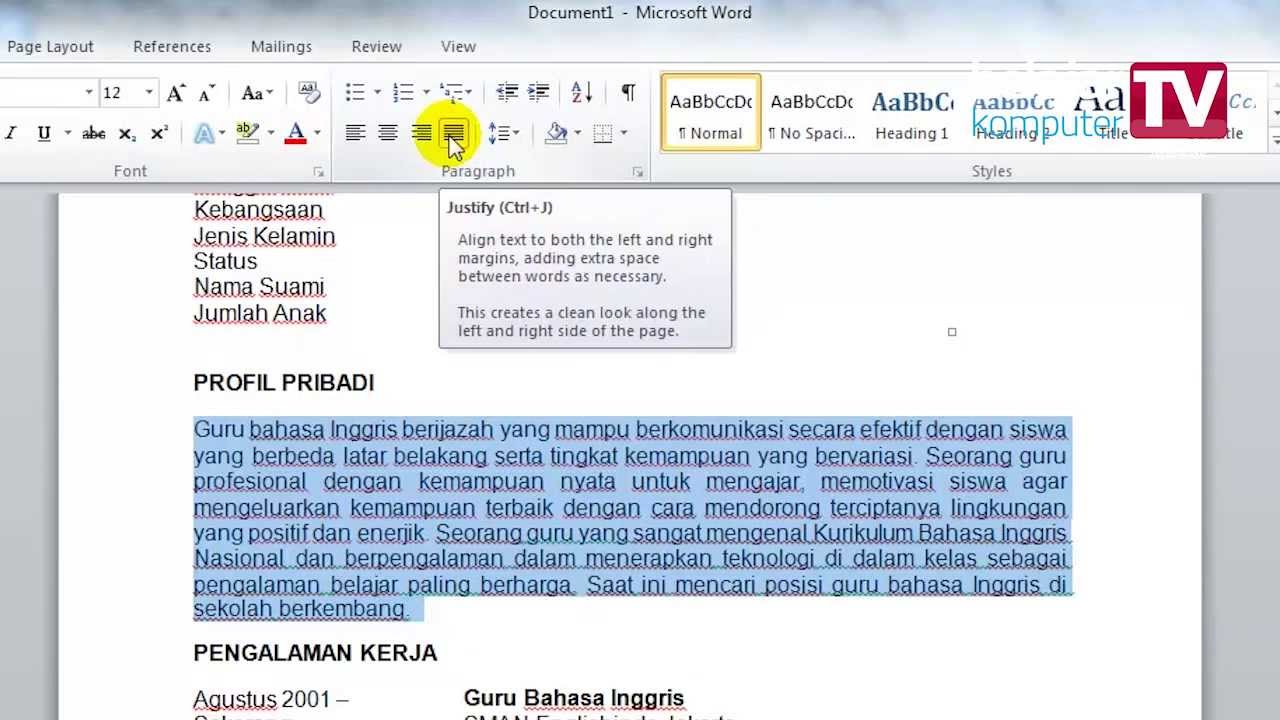This screenshot has height=720, width=1280.
Task: Open the Font dialog launcher
Action: [318, 172]
